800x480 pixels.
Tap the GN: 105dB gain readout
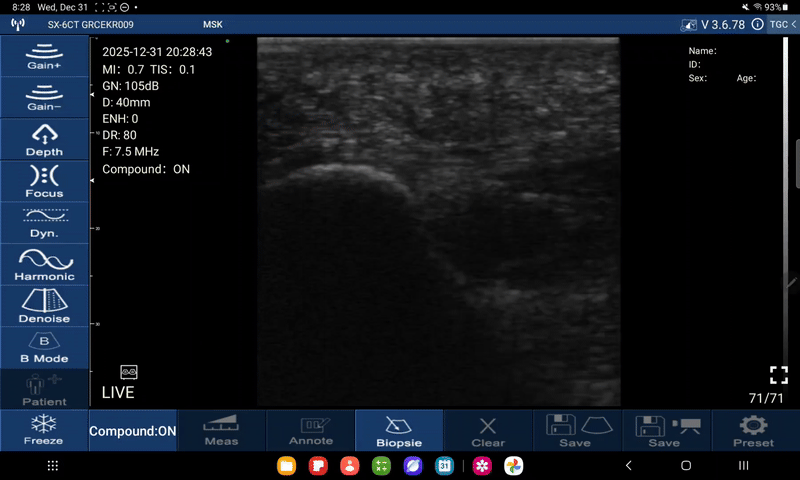[131, 86]
